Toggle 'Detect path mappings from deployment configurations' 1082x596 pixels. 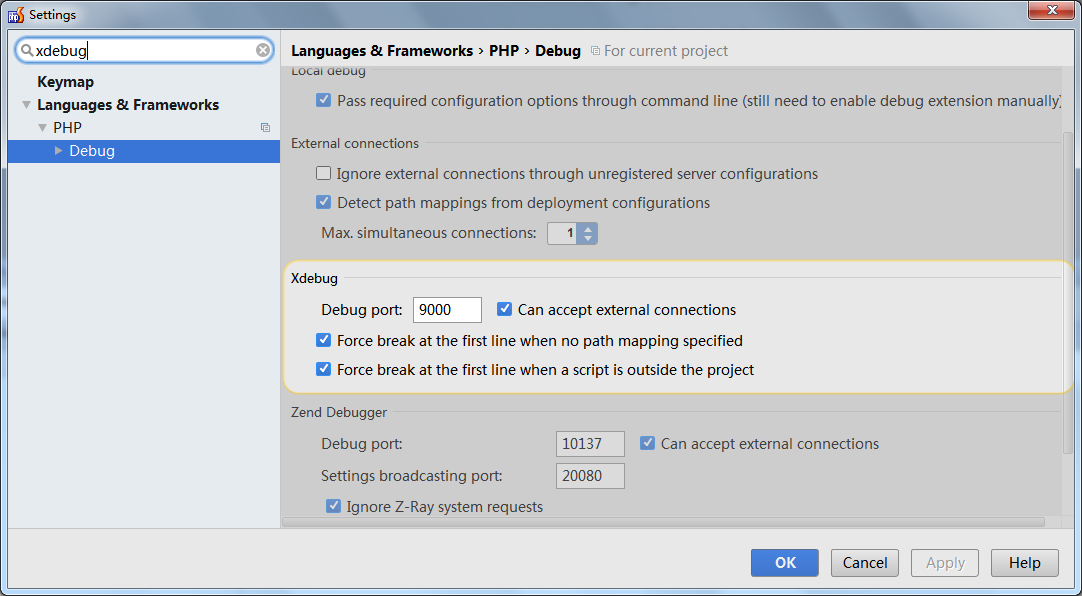click(324, 203)
